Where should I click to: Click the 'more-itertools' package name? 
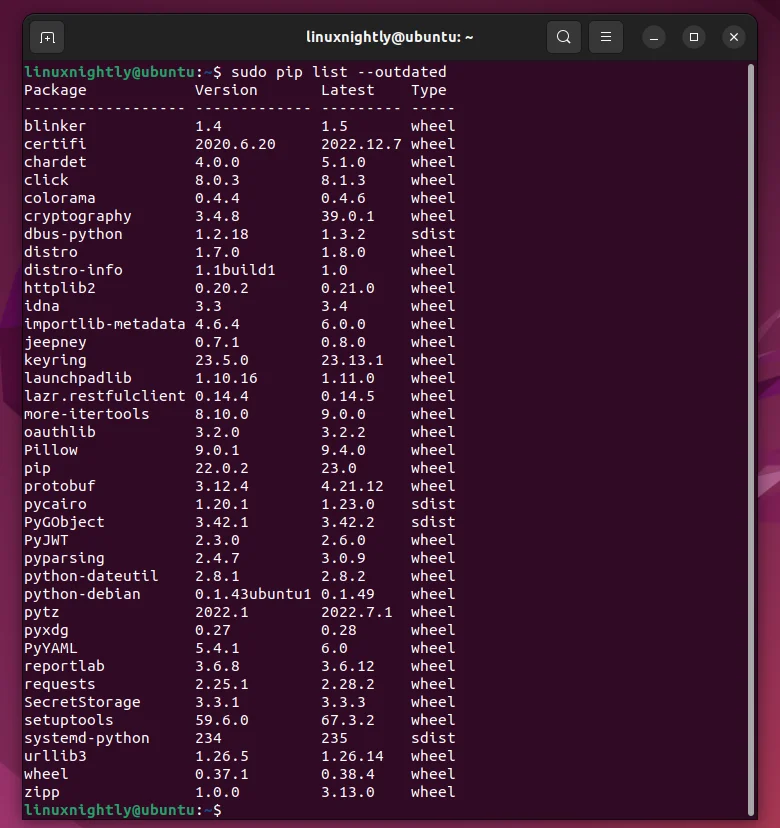(87, 414)
